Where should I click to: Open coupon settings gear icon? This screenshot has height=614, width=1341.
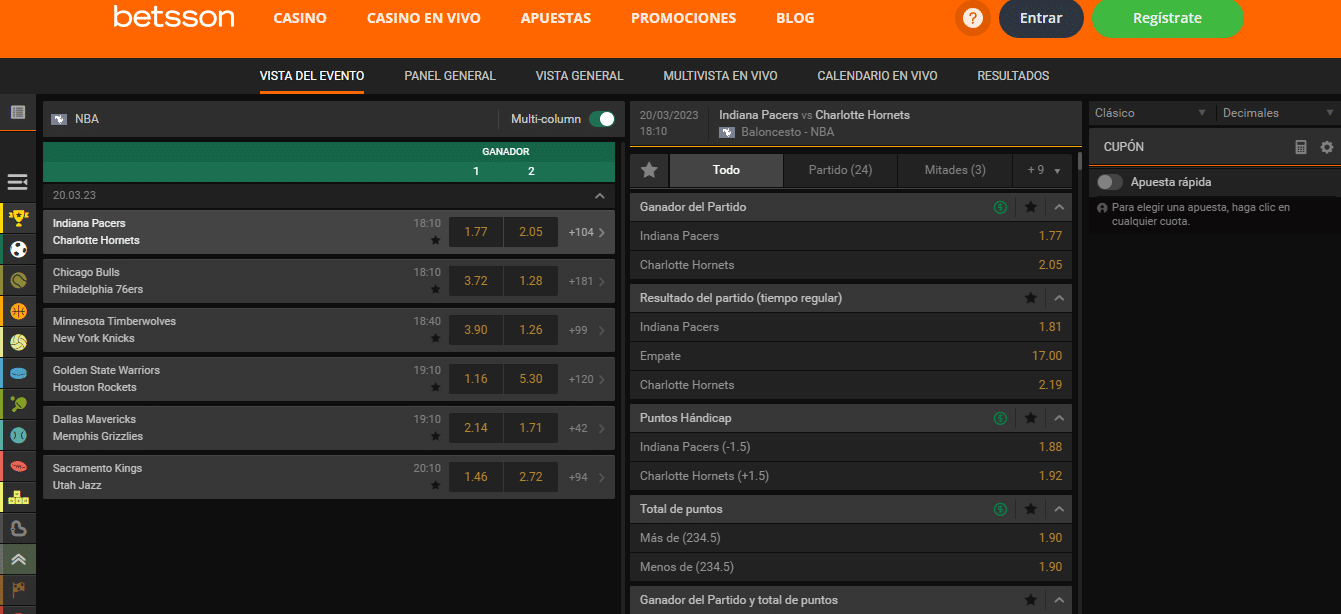(1326, 147)
